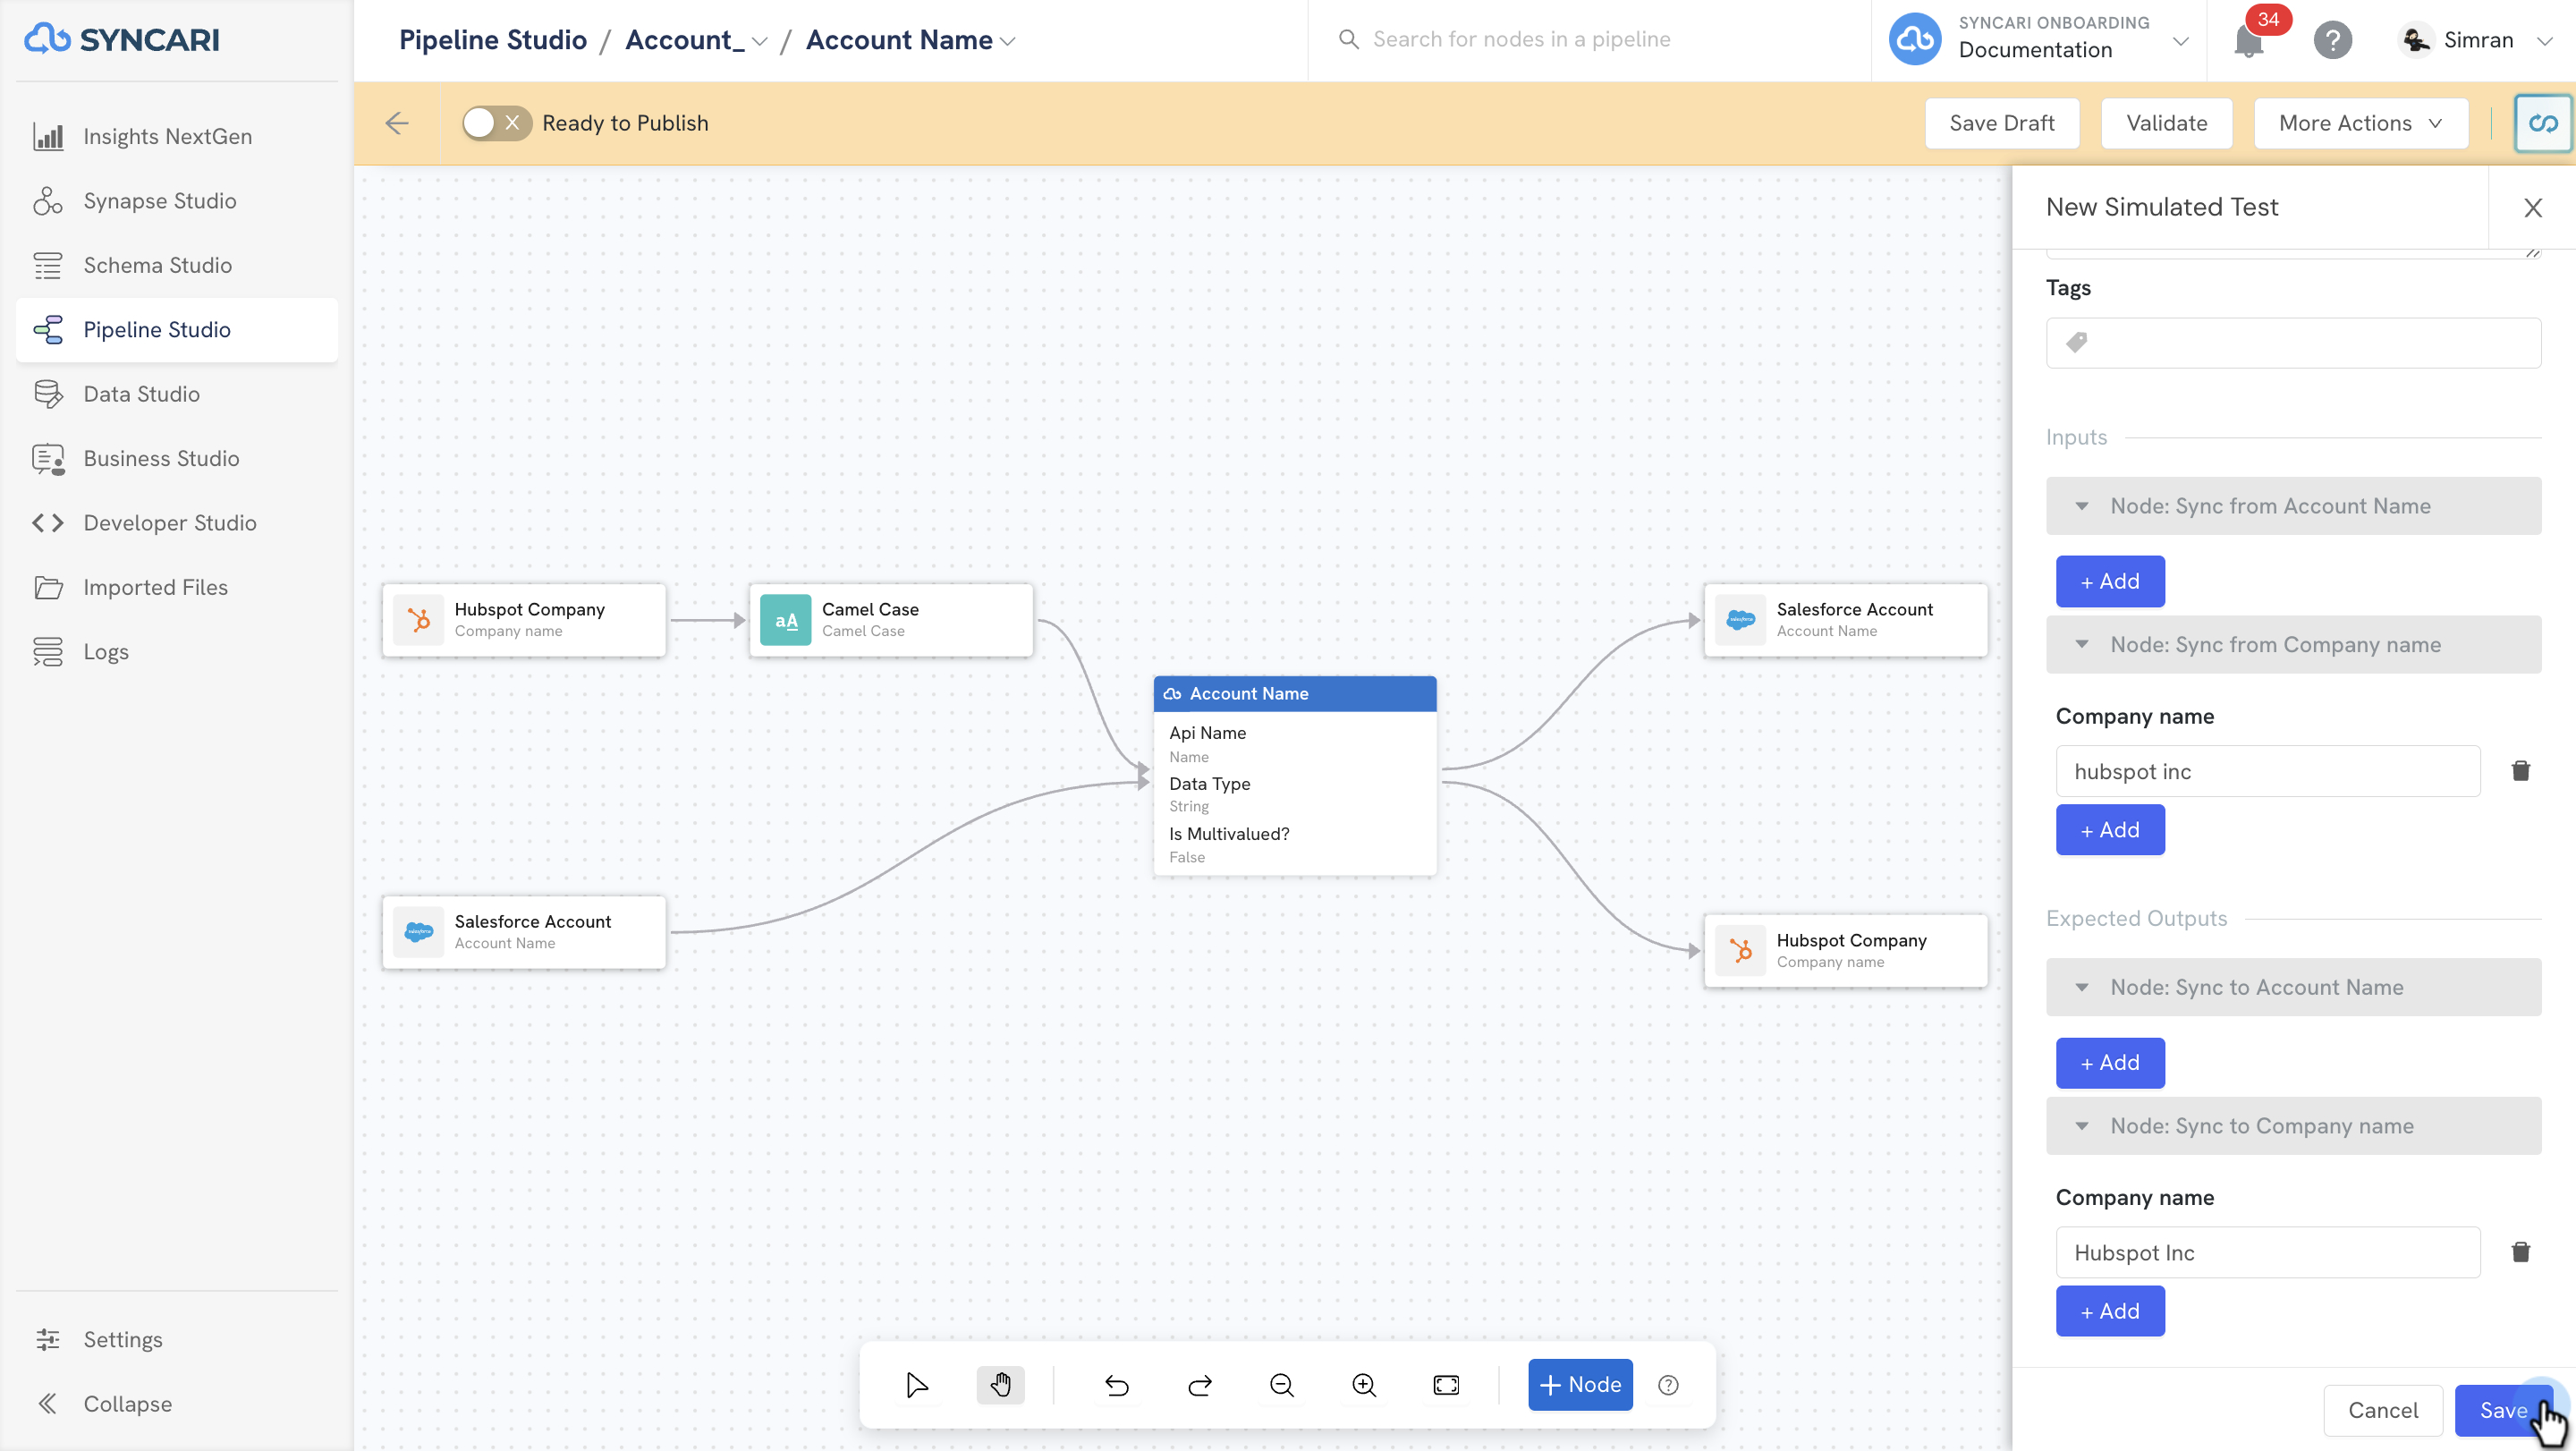Image resolution: width=2576 pixels, height=1451 pixels.
Task: Open the notifications bell
Action: click(x=2248, y=41)
